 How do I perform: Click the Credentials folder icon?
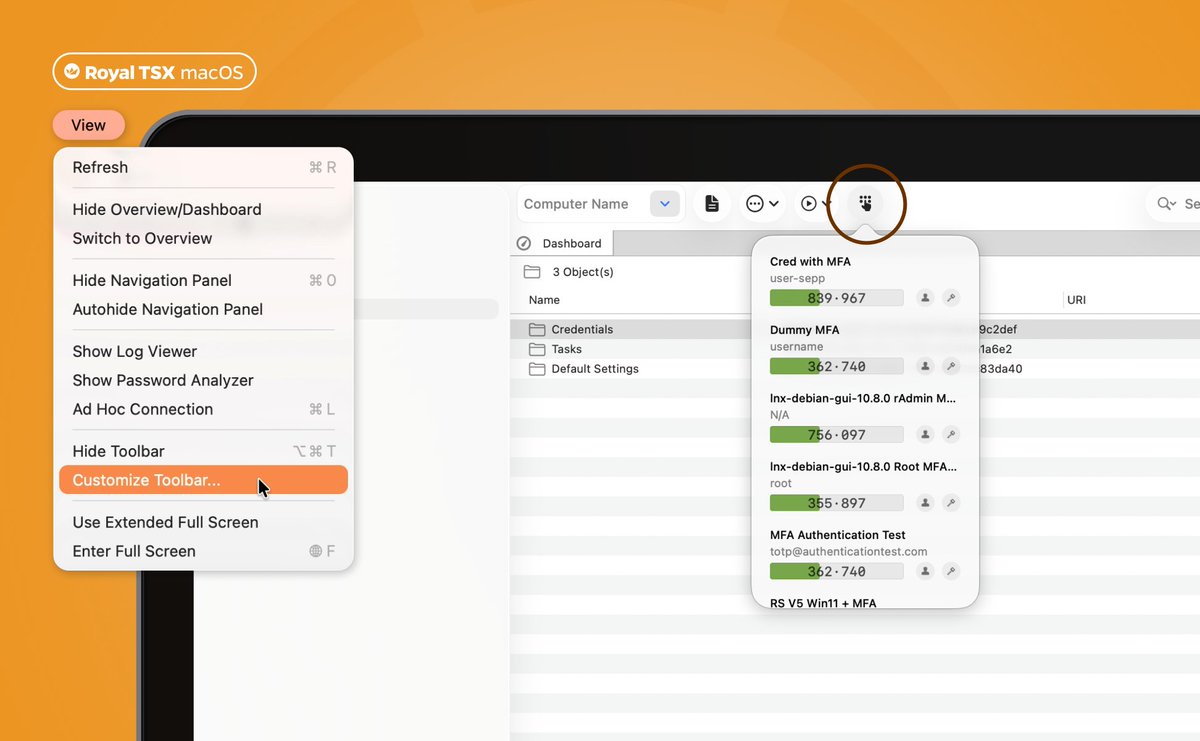pos(537,329)
